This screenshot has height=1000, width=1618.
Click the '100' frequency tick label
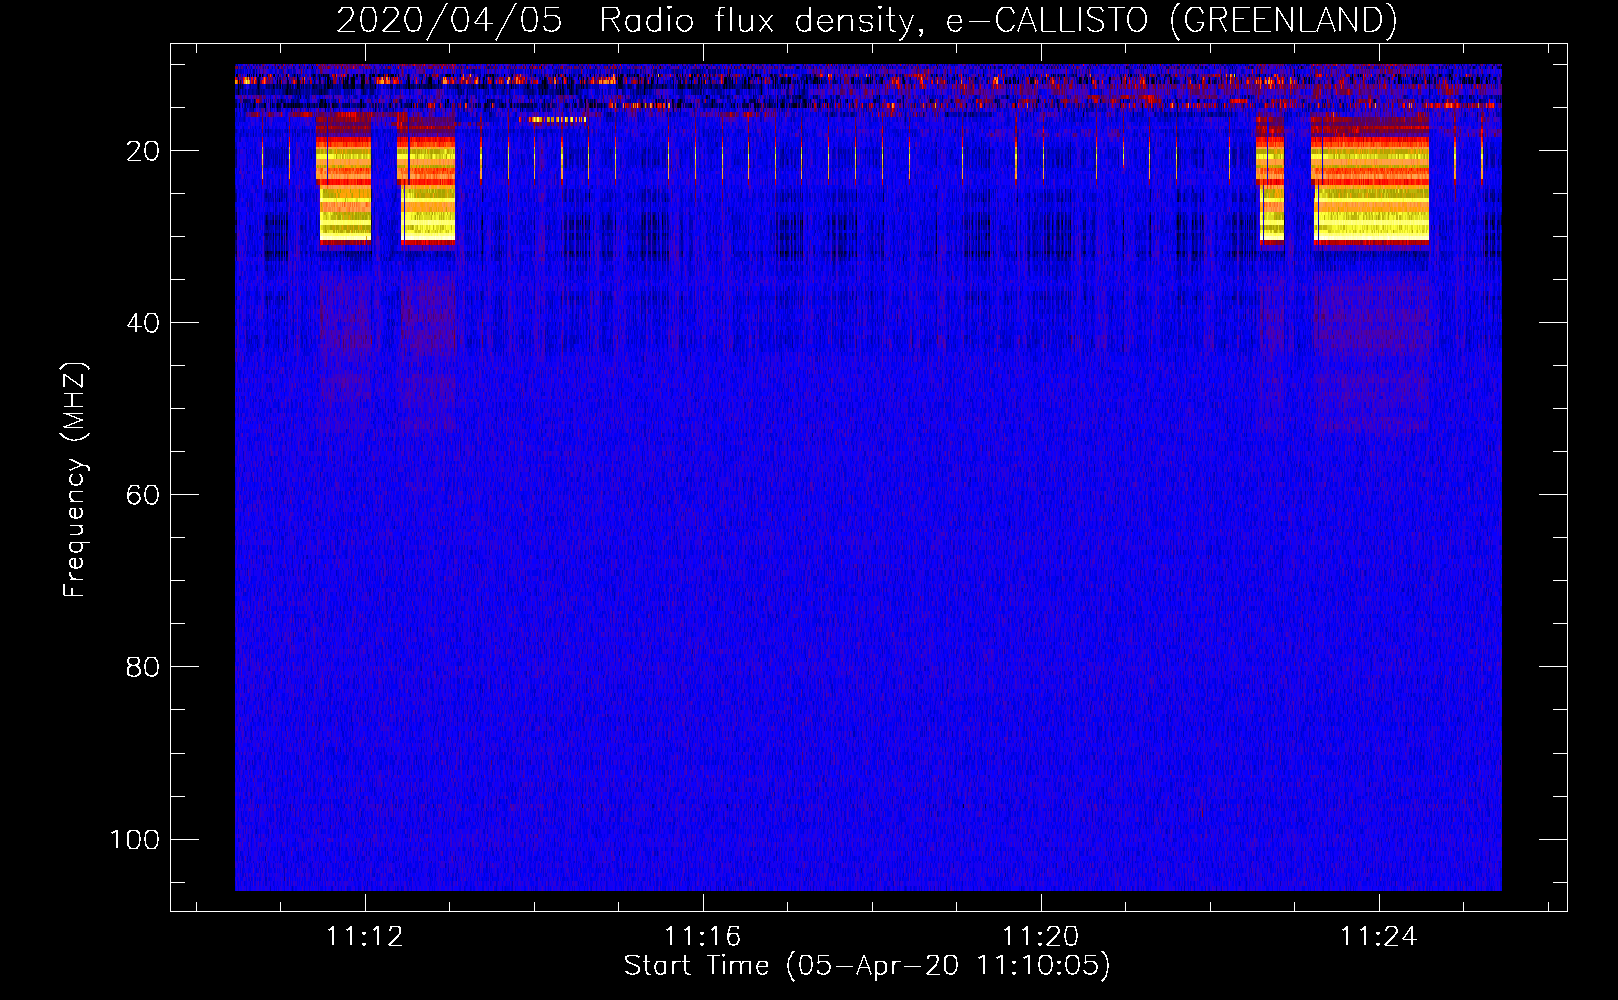click(135, 839)
